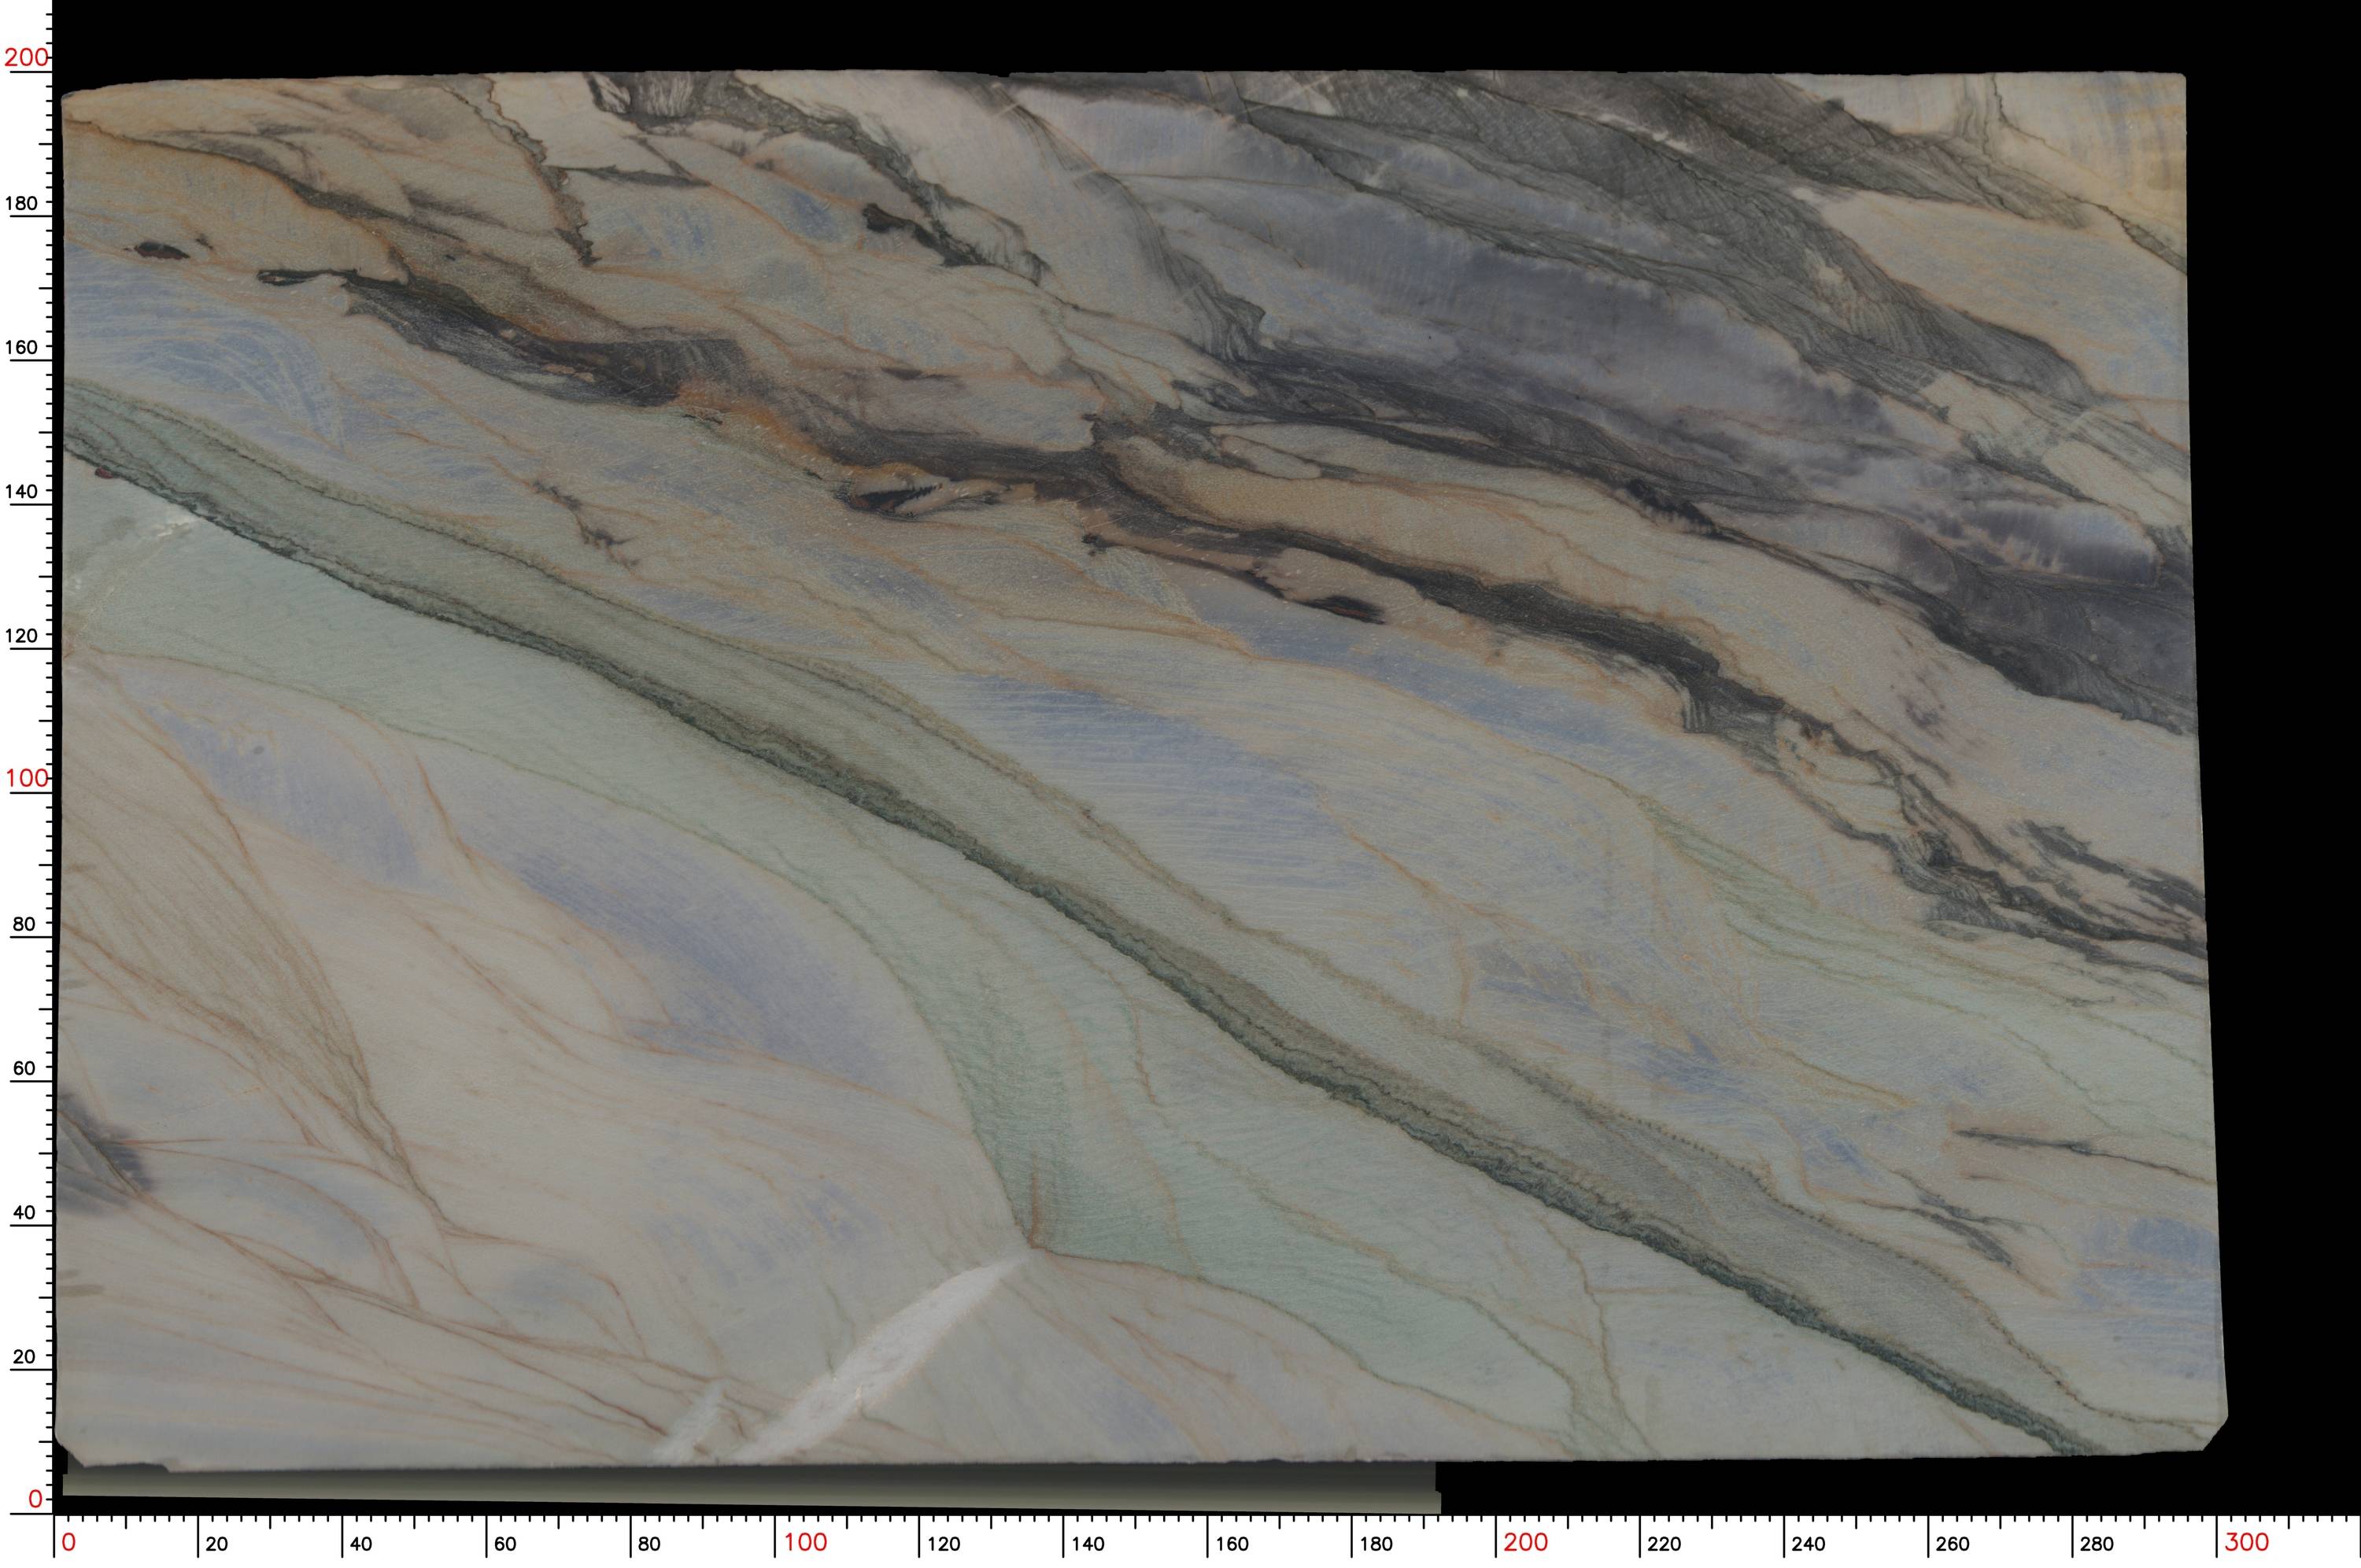2361x1568 pixels.
Task: Select the 40 mark on the horizontal ruler
Action: 361,1544
